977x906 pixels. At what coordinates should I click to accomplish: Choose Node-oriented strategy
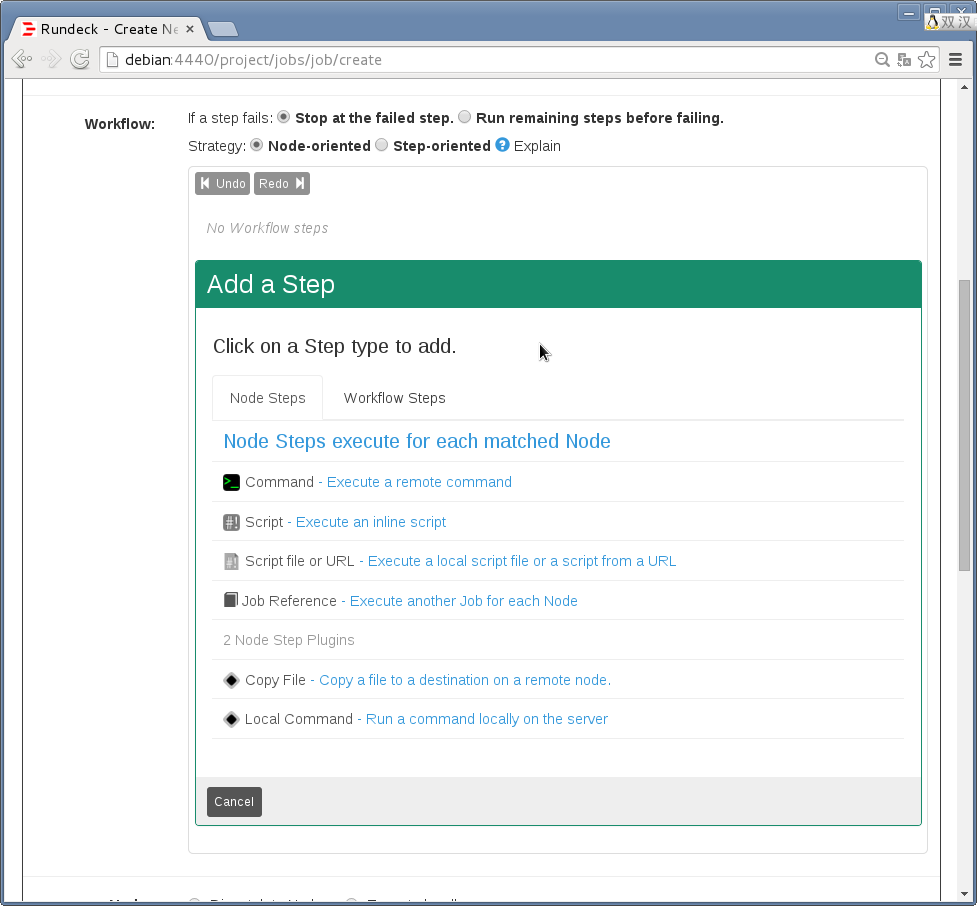coord(256,145)
